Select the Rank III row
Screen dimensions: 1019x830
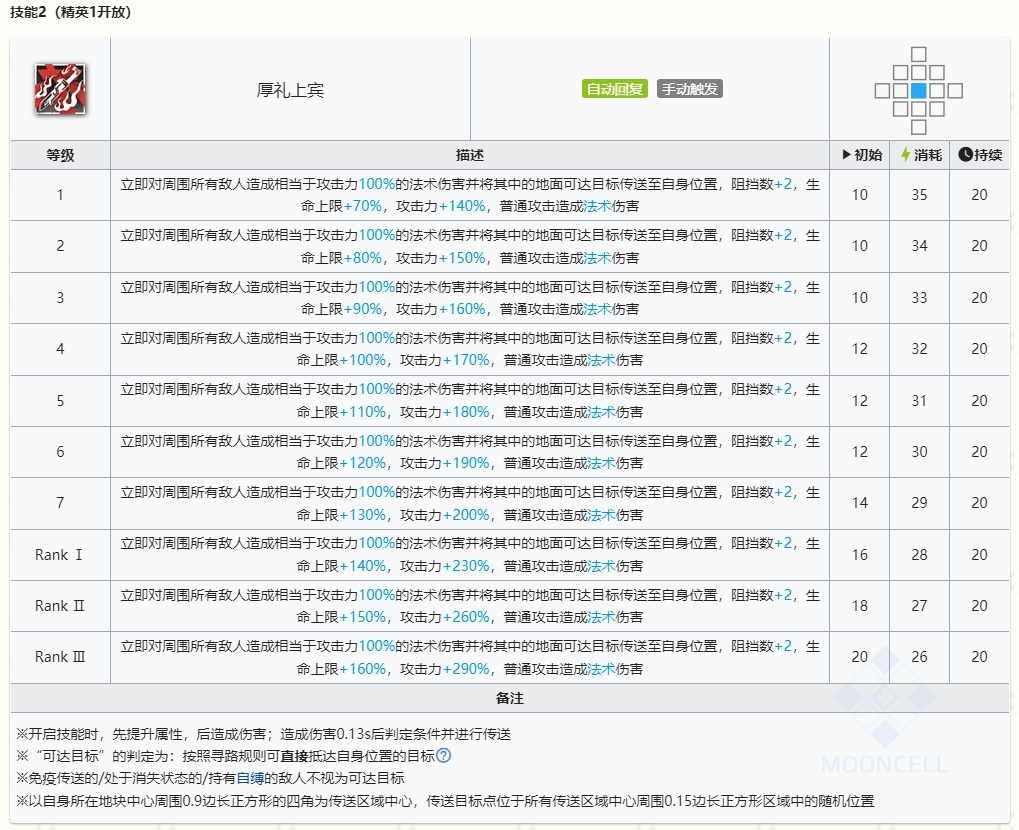coord(58,656)
